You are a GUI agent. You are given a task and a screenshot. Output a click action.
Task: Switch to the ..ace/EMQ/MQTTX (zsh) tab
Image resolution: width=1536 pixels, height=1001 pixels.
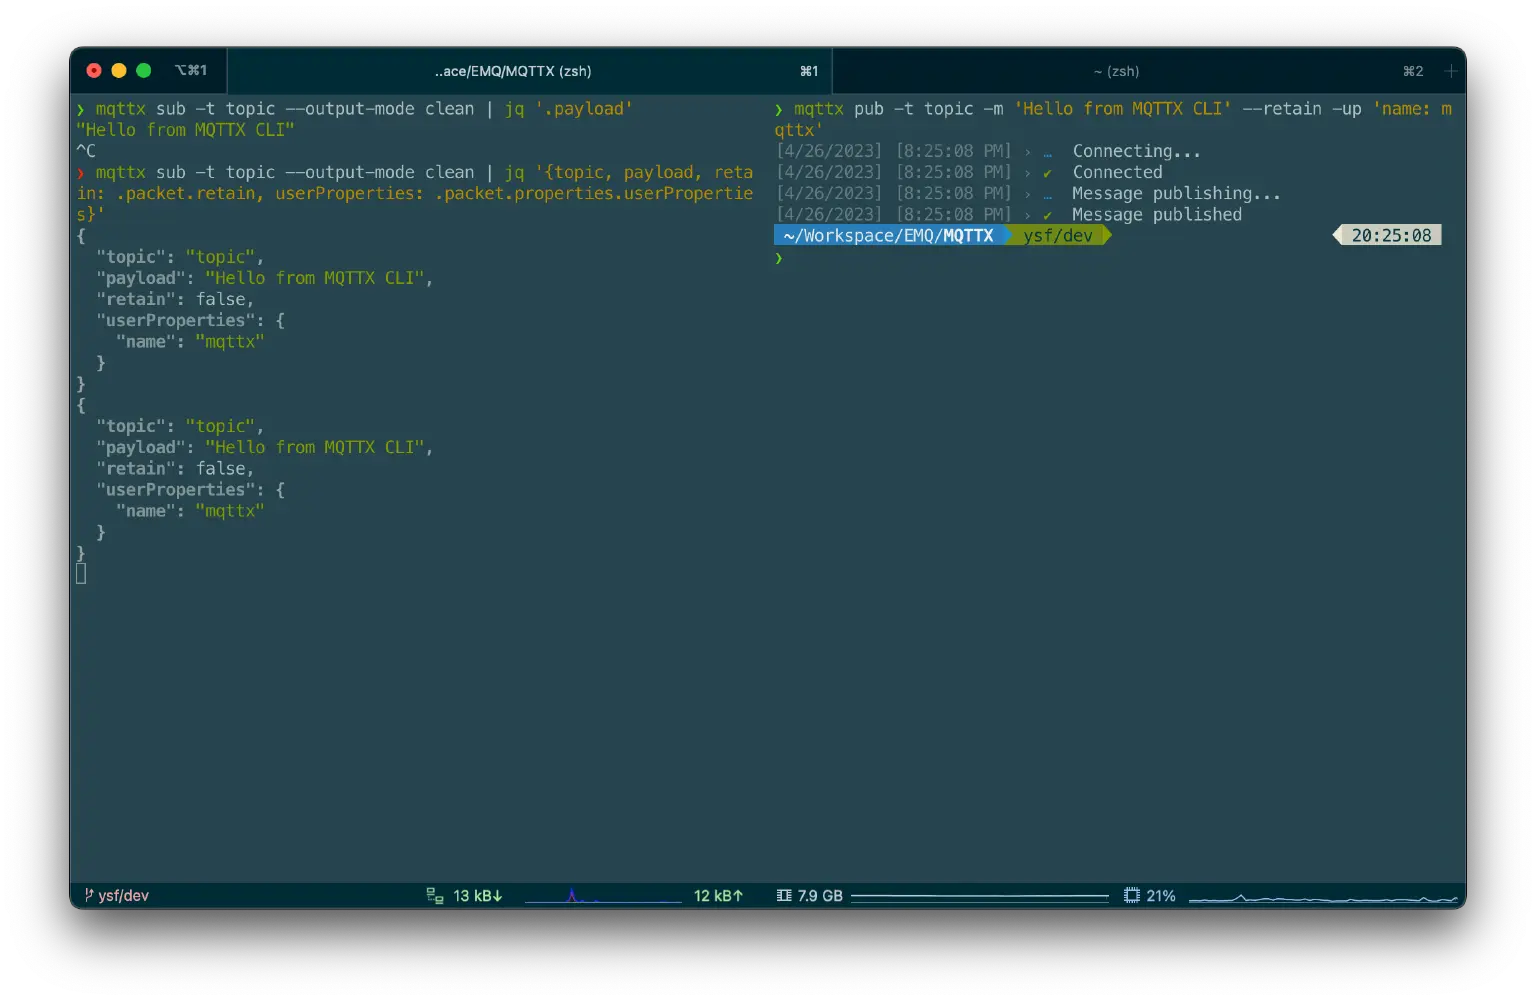click(513, 70)
